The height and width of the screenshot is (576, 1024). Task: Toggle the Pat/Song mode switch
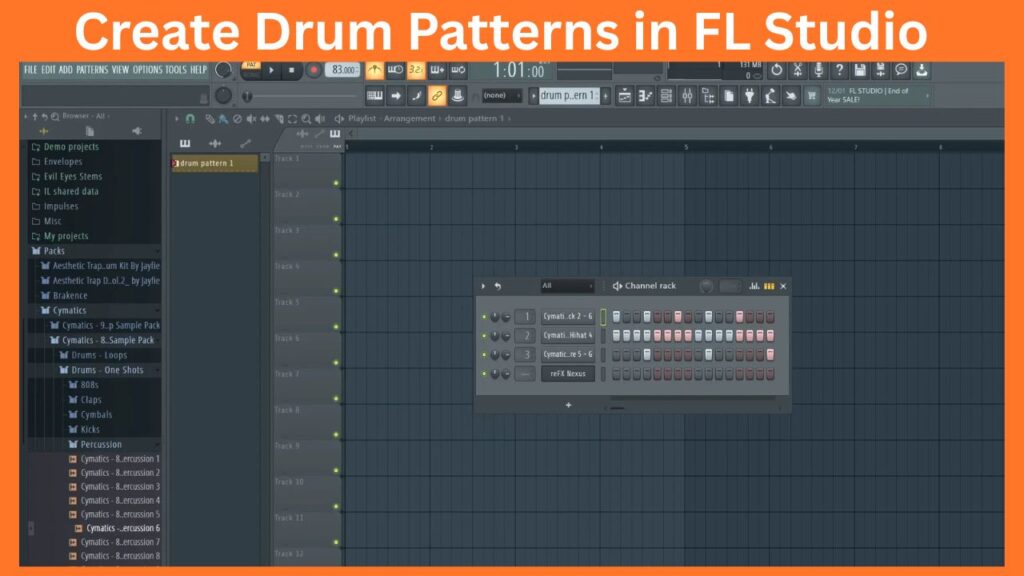pos(251,70)
